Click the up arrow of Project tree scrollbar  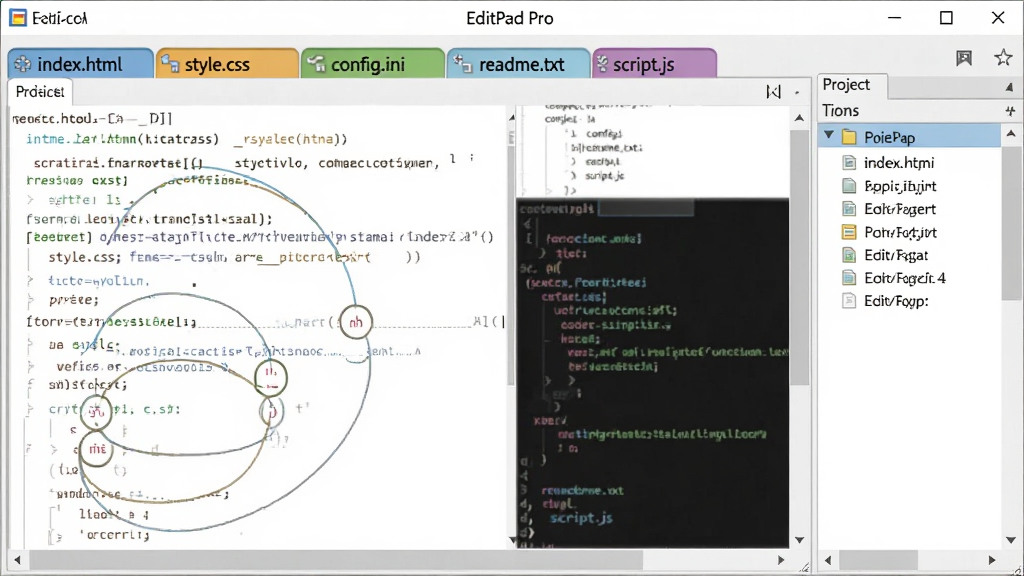[x=1011, y=134]
